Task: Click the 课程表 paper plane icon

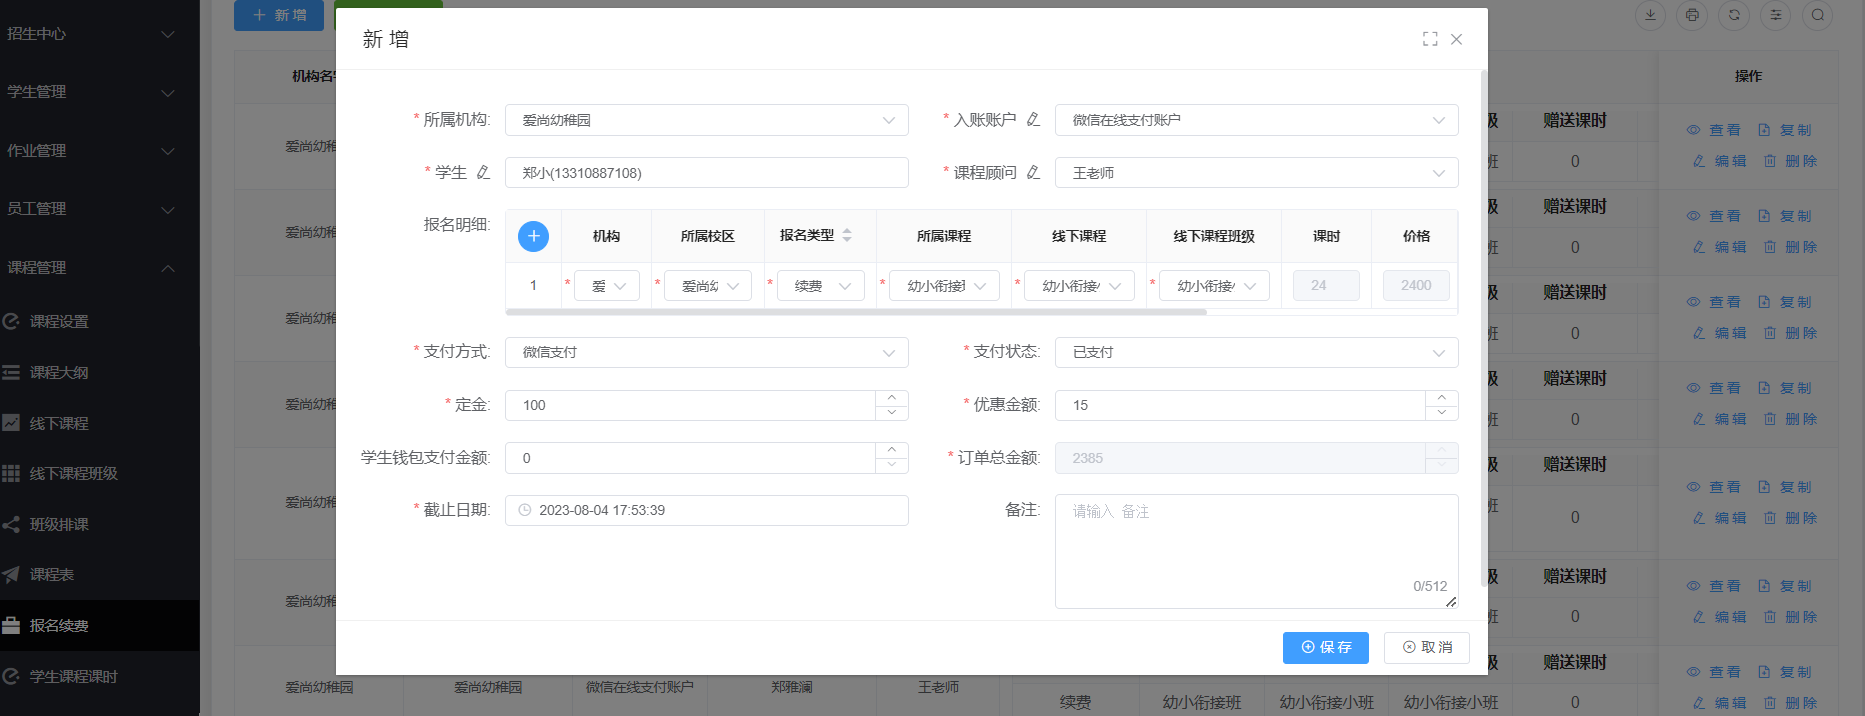Action: tap(11, 575)
